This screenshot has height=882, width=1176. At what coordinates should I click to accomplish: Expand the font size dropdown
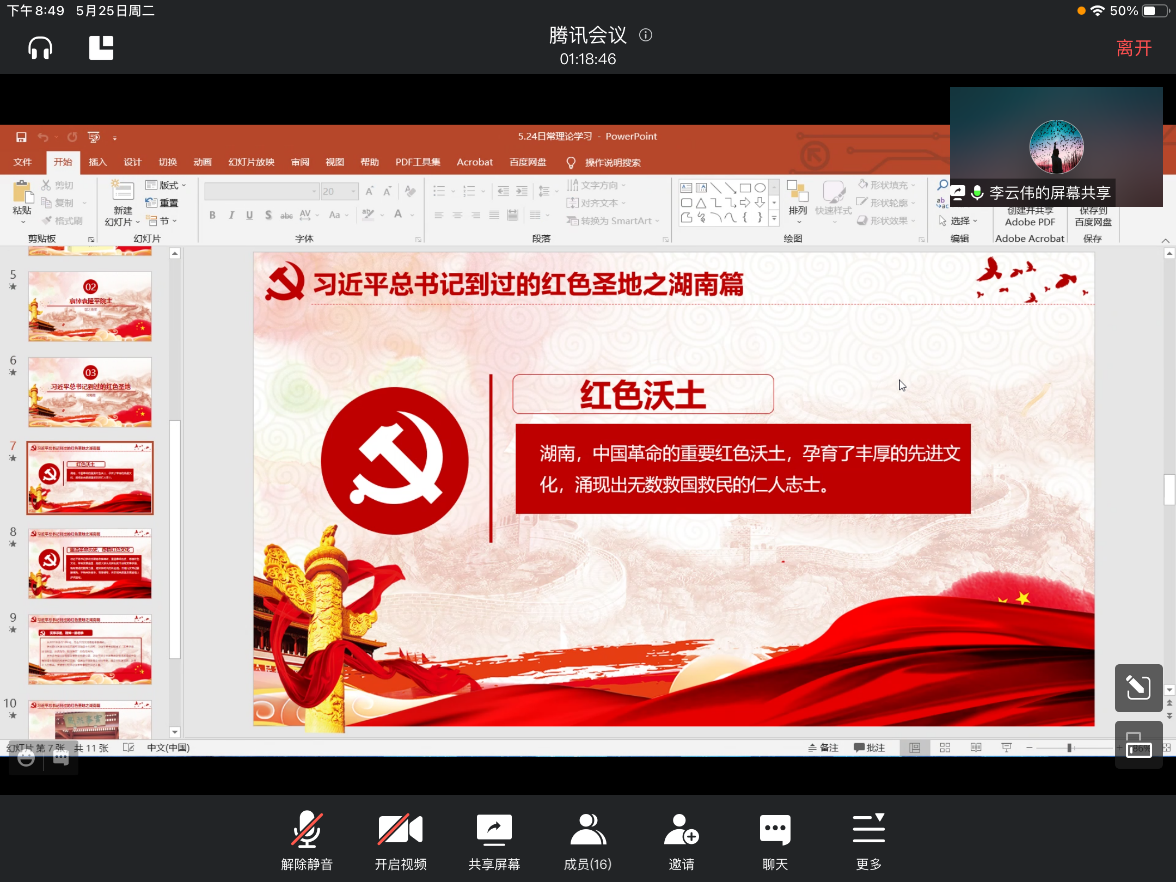[353, 191]
